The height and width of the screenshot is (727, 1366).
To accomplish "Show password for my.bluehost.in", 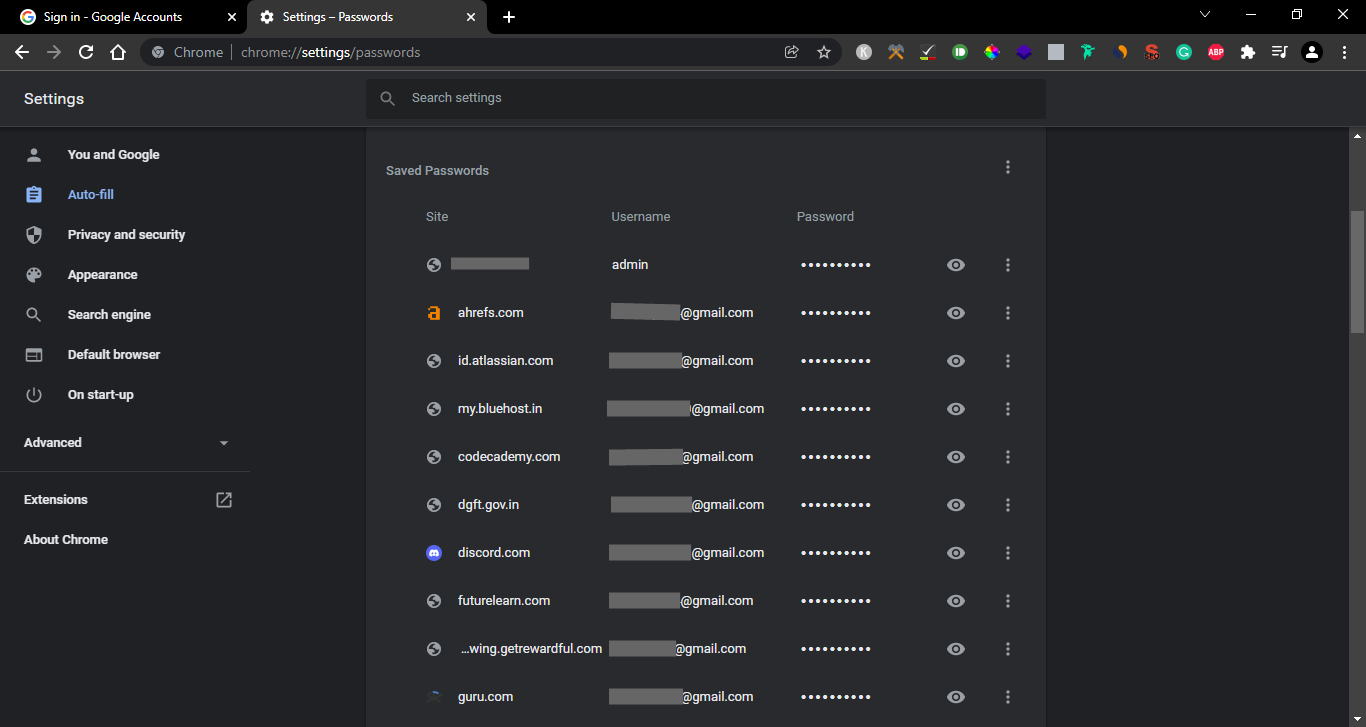I will (956, 409).
